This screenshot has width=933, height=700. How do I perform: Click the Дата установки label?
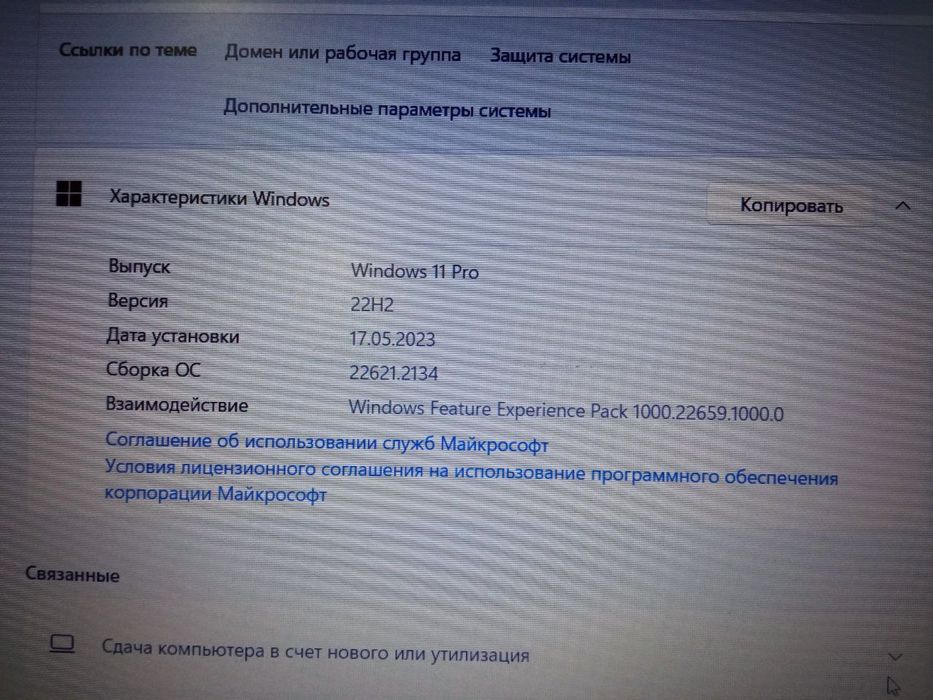coord(173,336)
